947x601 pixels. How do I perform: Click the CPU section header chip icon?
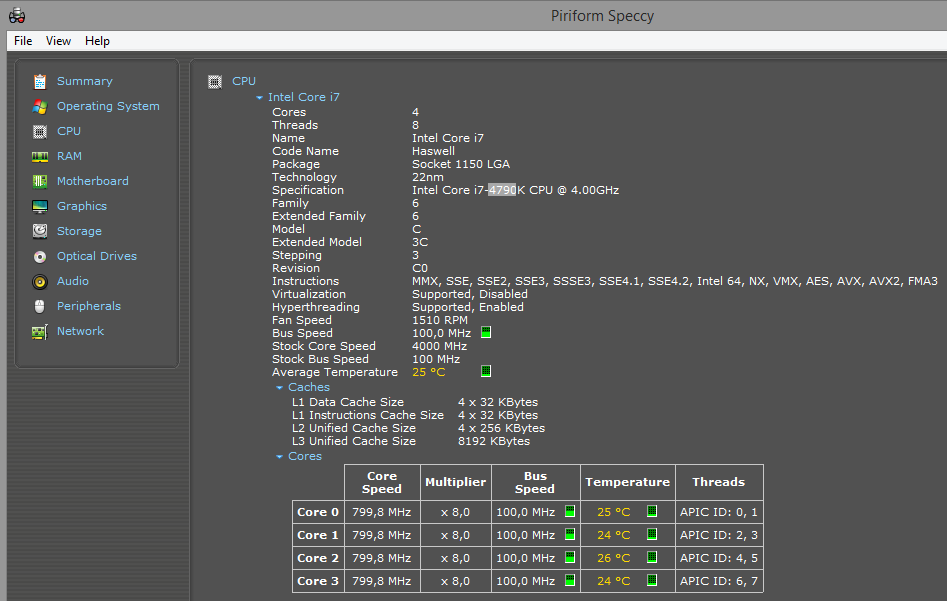click(x=215, y=82)
